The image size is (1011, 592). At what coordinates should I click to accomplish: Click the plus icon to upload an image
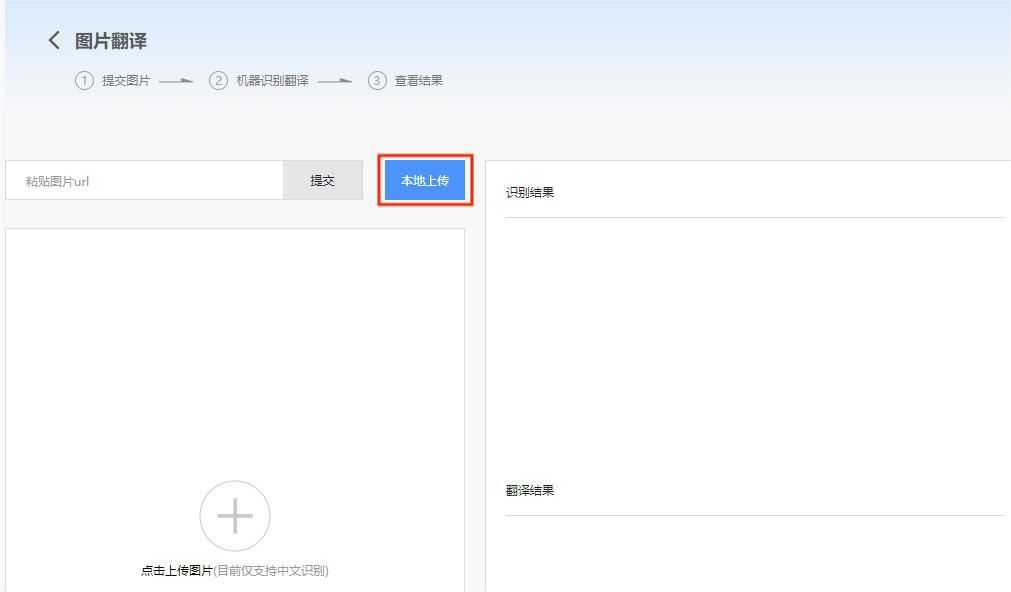234,516
